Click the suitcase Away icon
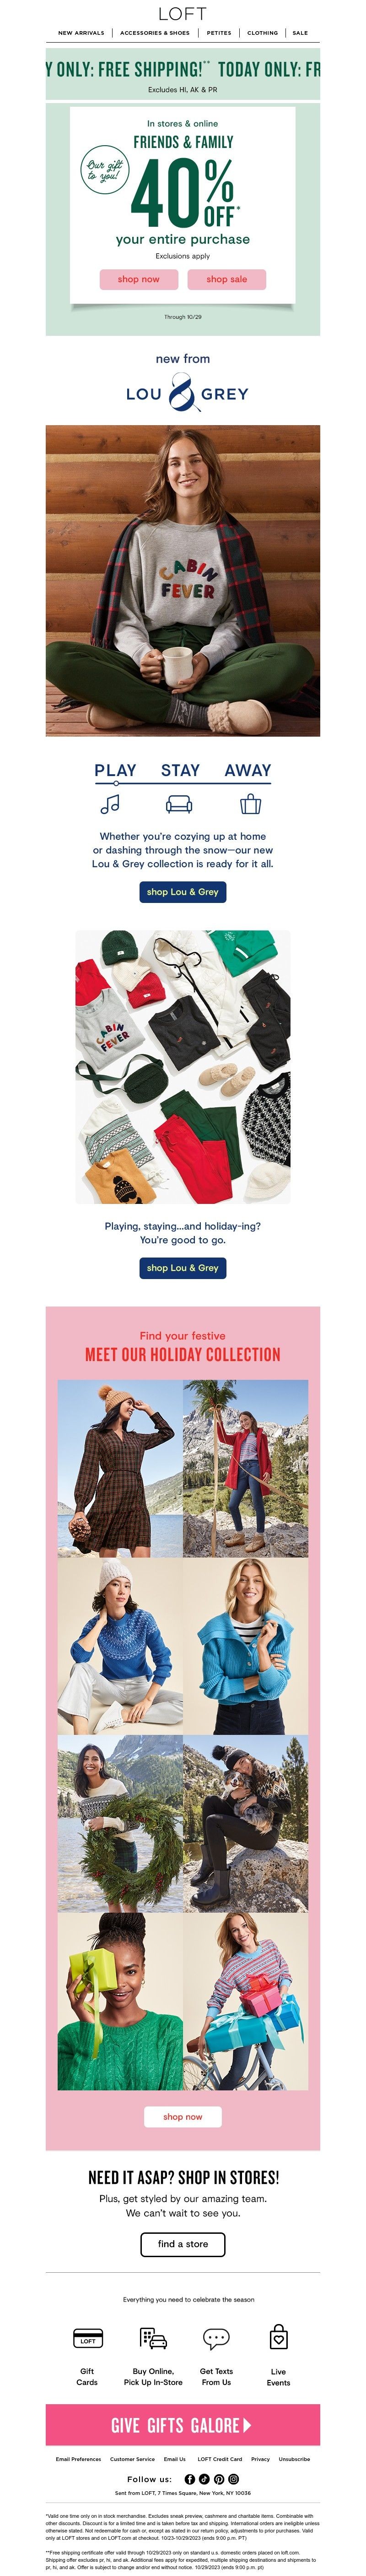Image resolution: width=366 pixels, height=2576 pixels. 251,803
